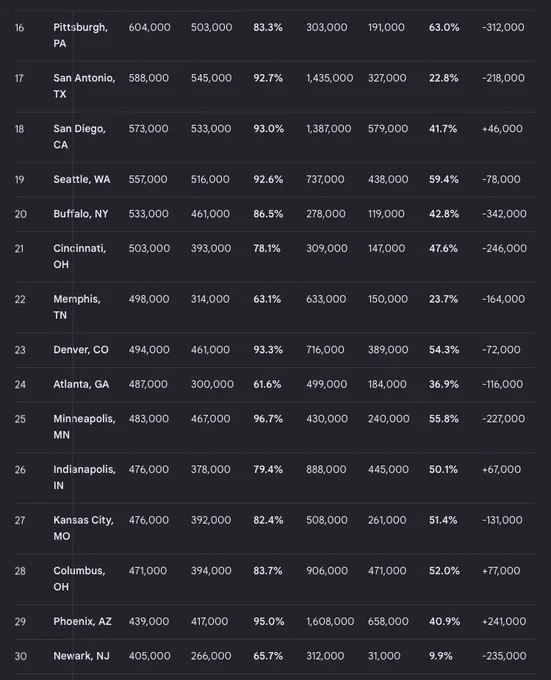
Task: Select the Kansas City, MO city cell
Action: click(83, 528)
